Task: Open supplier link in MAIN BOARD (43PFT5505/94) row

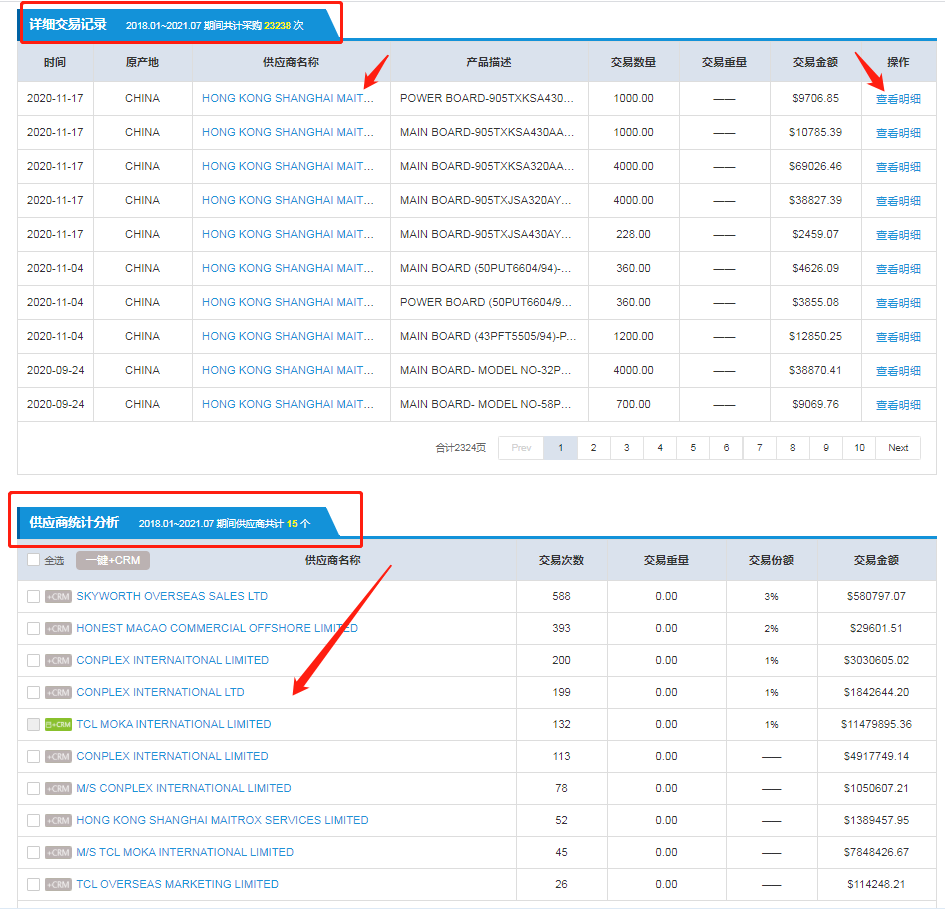Action: coord(287,336)
